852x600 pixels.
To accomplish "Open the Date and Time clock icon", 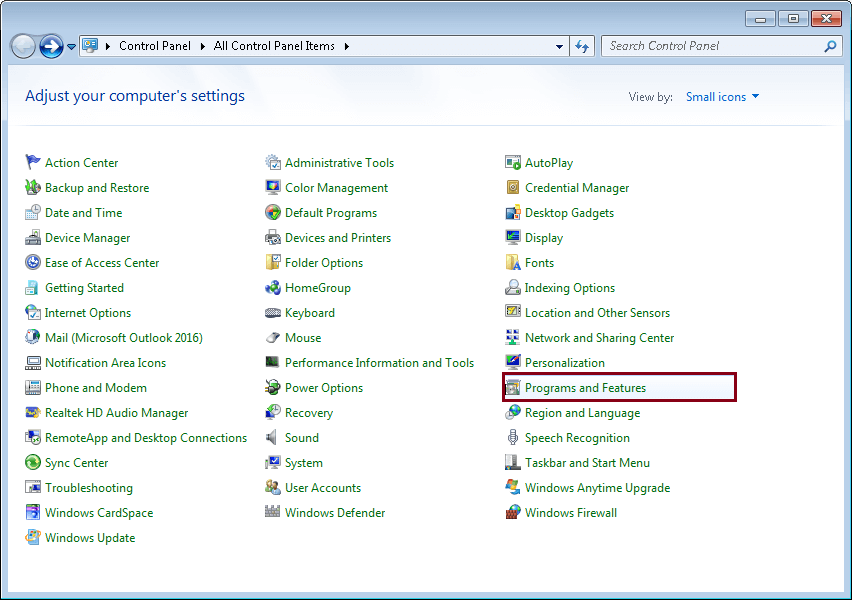I will [x=33, y=212].
